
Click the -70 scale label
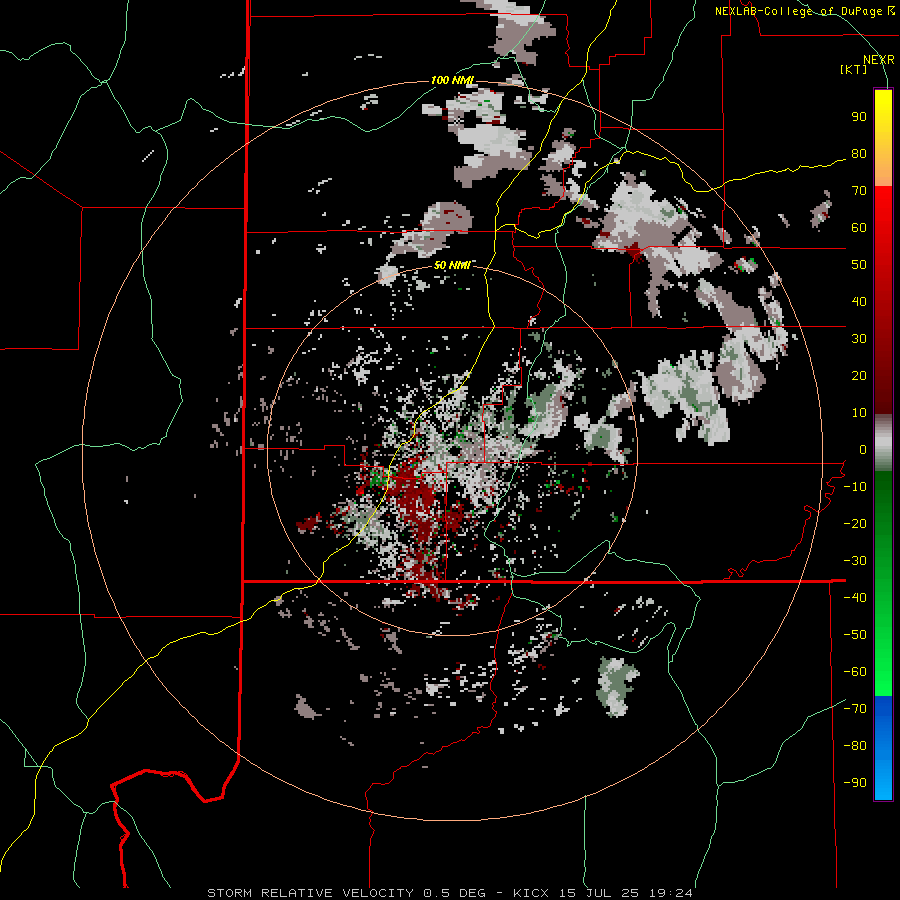click(855, 709)
